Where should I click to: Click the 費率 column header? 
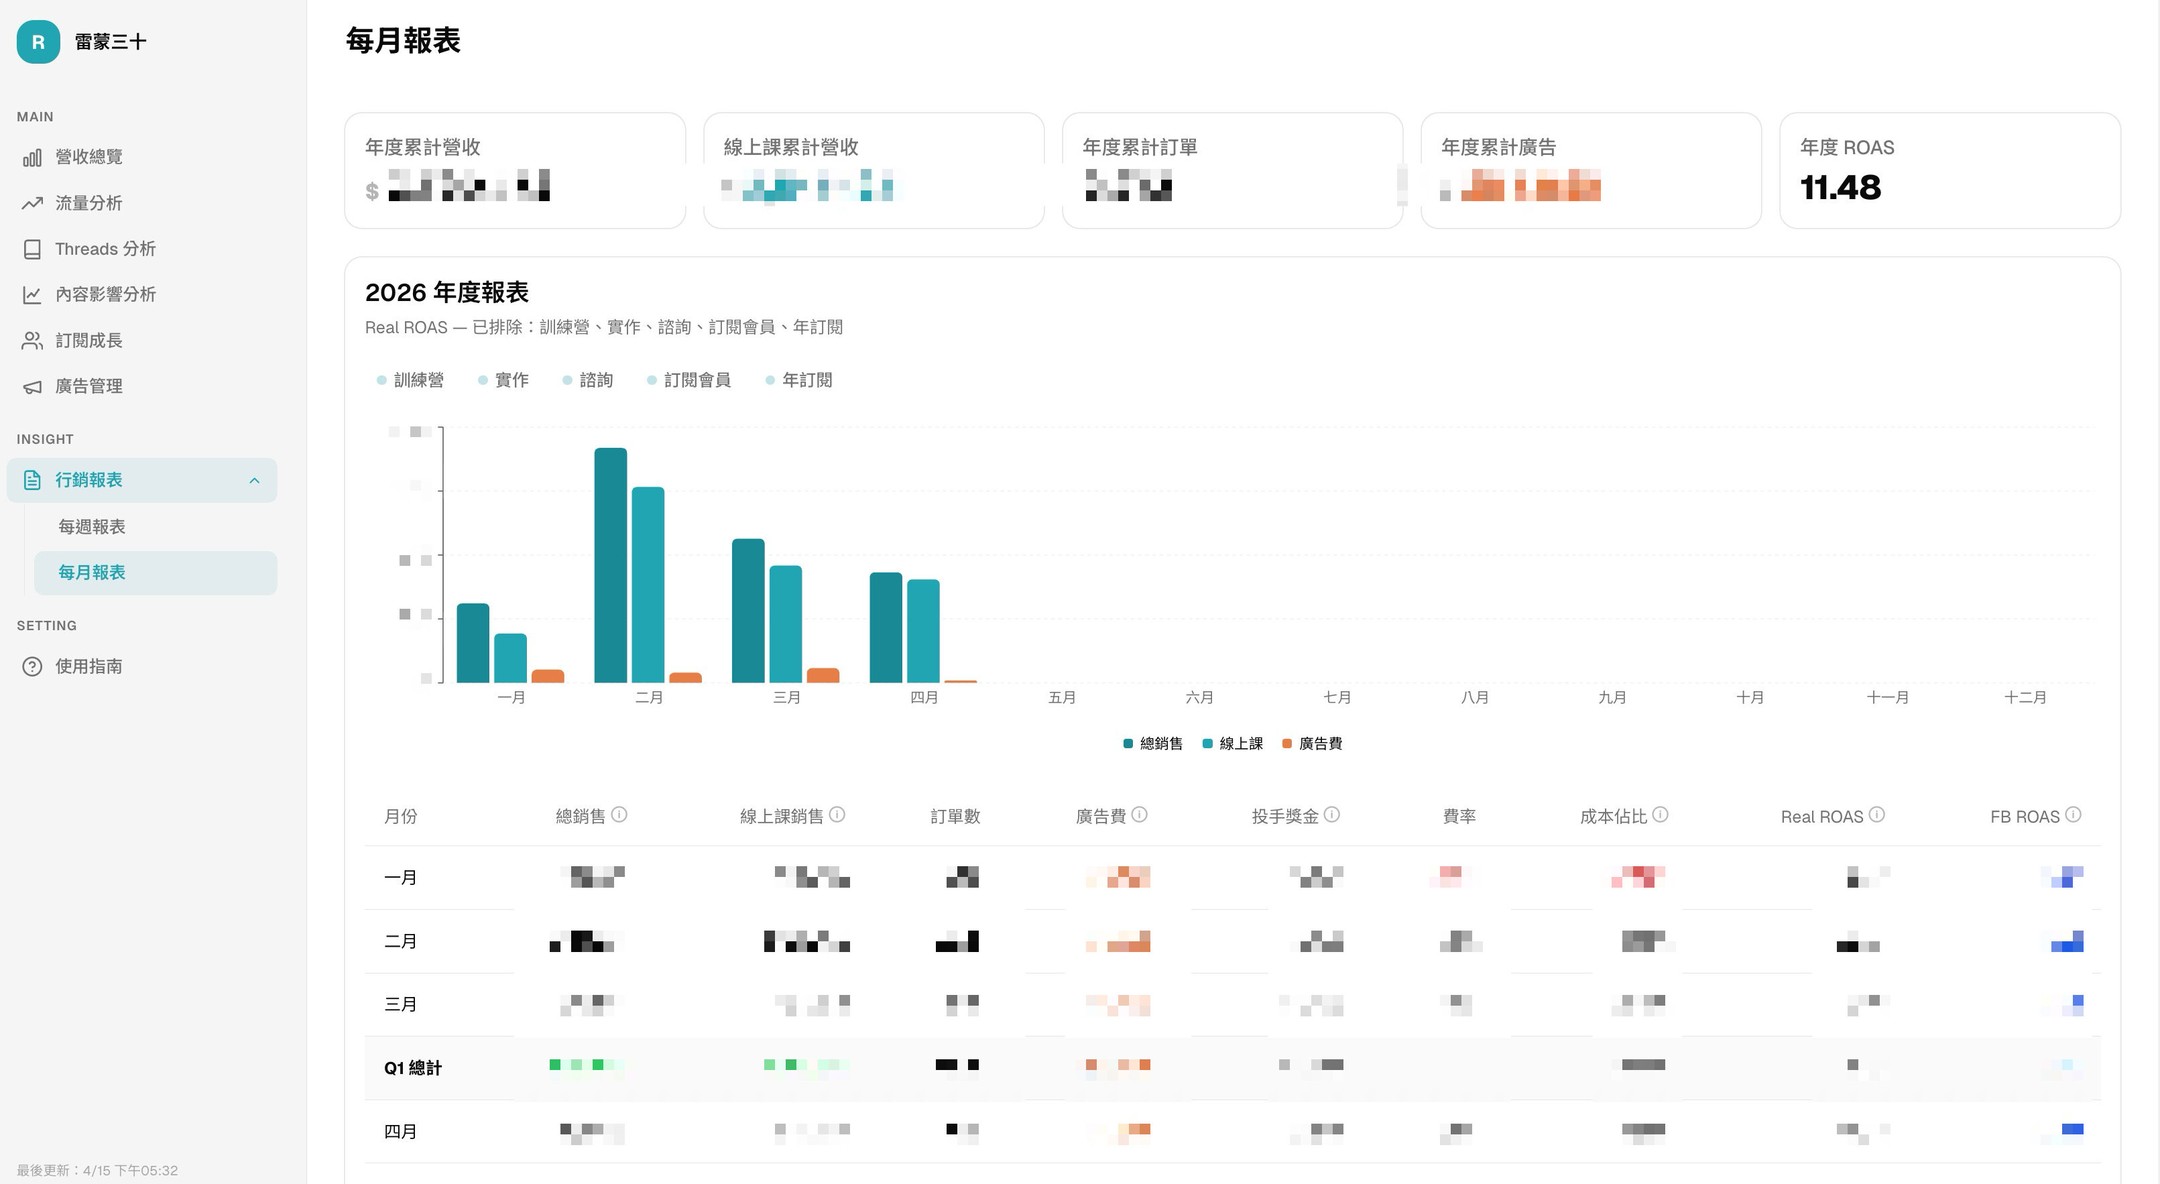[x=1460, y=817]
